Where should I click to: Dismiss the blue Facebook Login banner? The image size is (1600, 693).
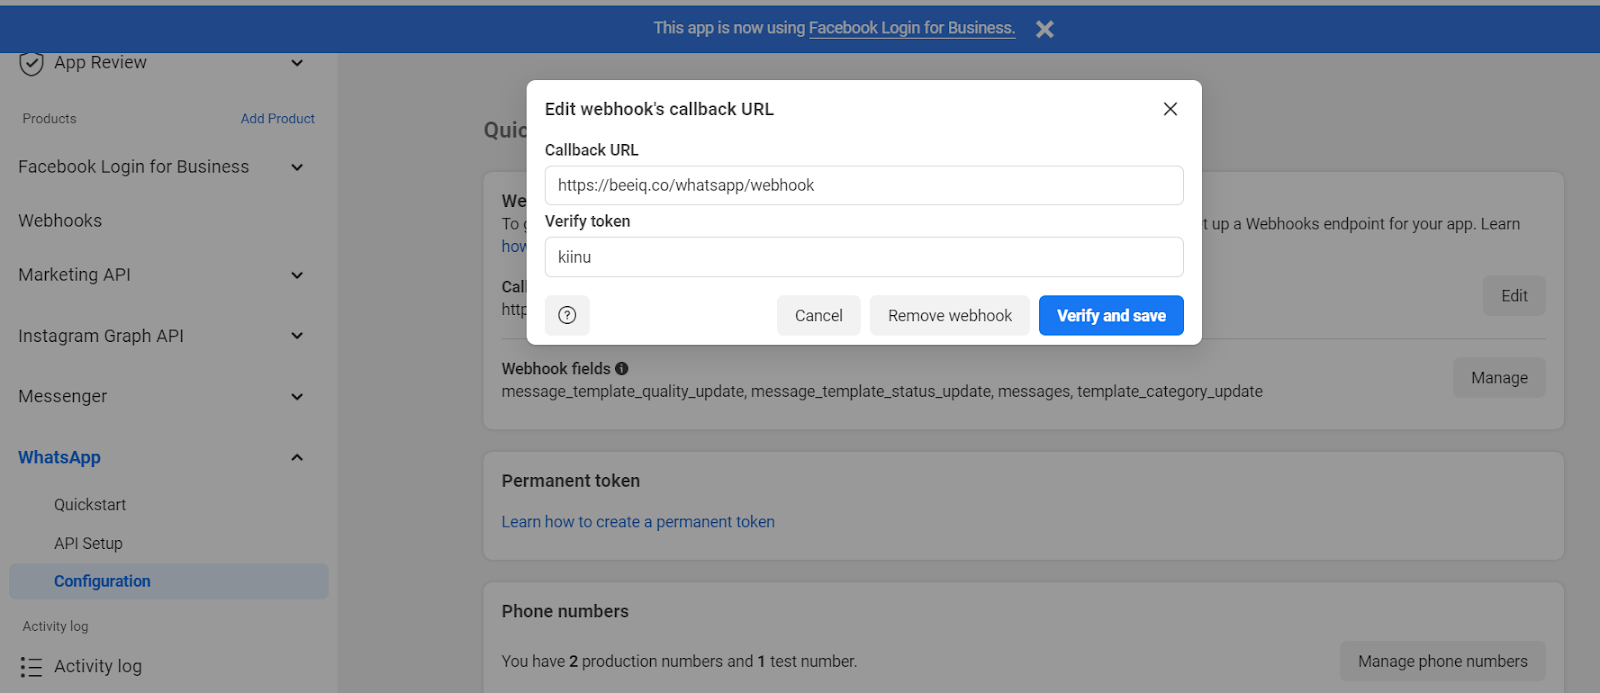click(x=1045, y=29)
